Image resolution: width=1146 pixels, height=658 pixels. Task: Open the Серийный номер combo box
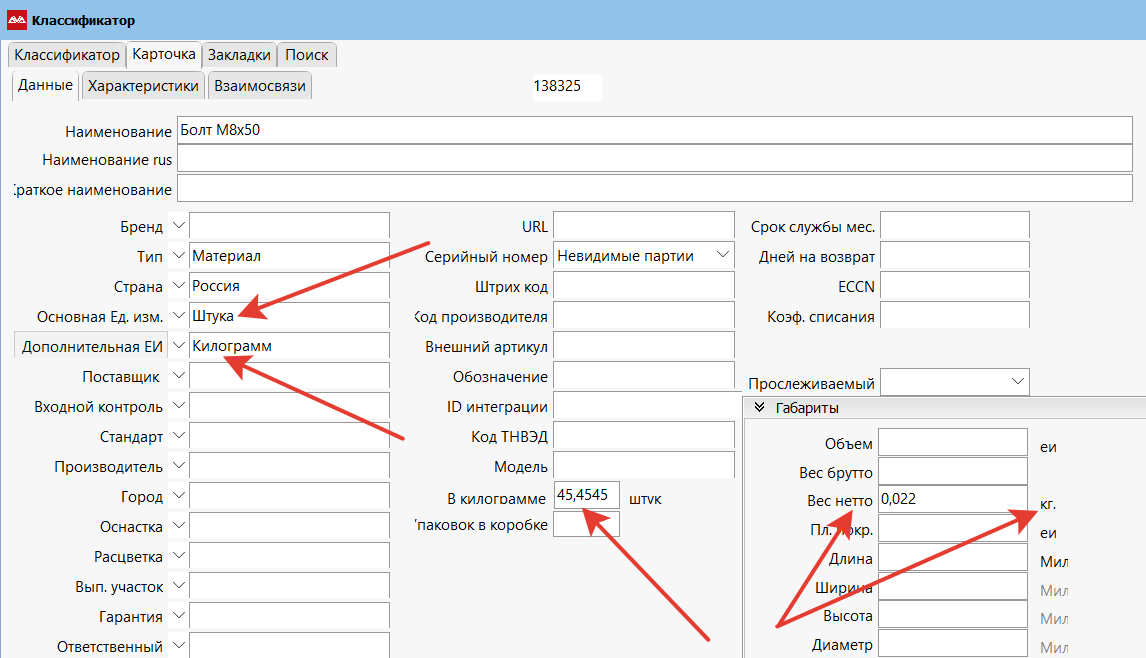click(723, 256)
